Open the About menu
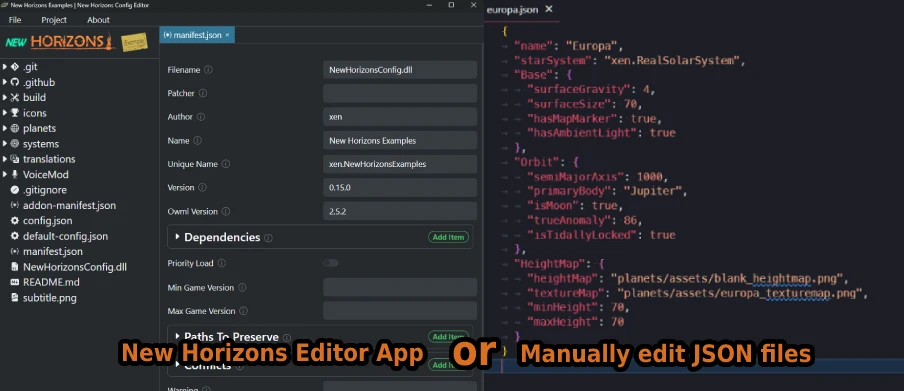This screenshot has height=391, width=904. point(98,20)
